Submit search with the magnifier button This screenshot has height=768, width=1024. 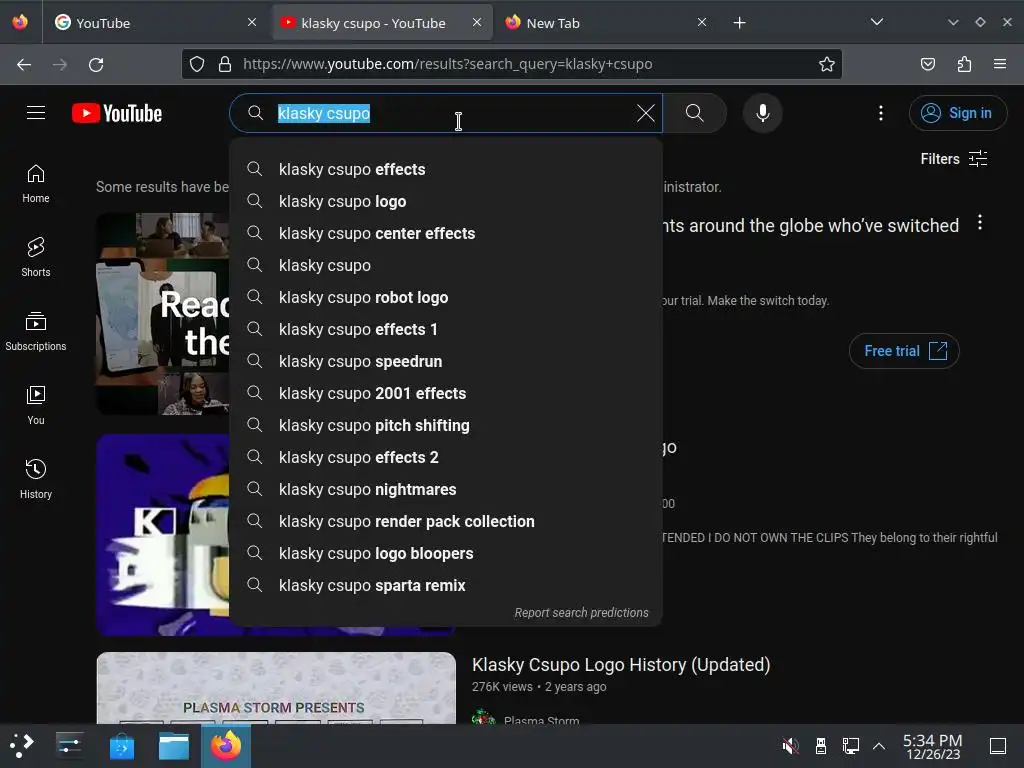coord(694,113)
